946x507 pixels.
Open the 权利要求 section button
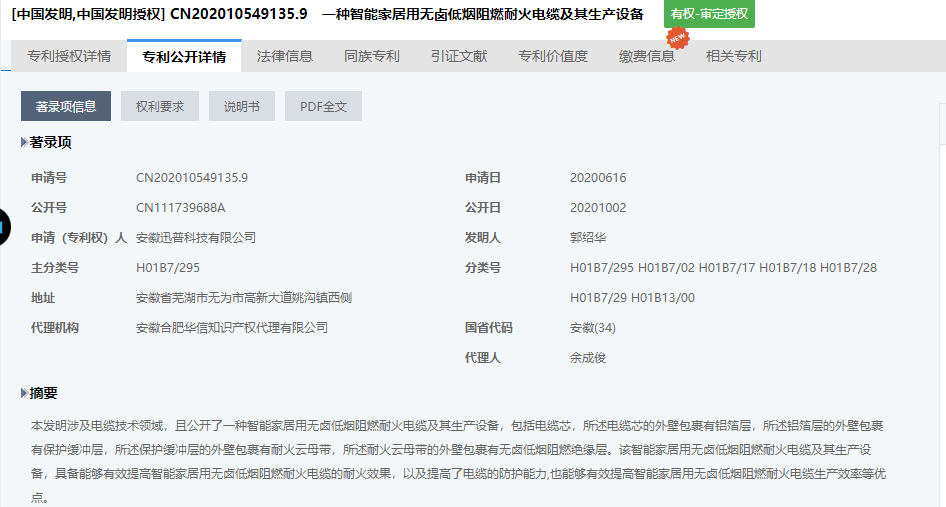click(160, 106)
